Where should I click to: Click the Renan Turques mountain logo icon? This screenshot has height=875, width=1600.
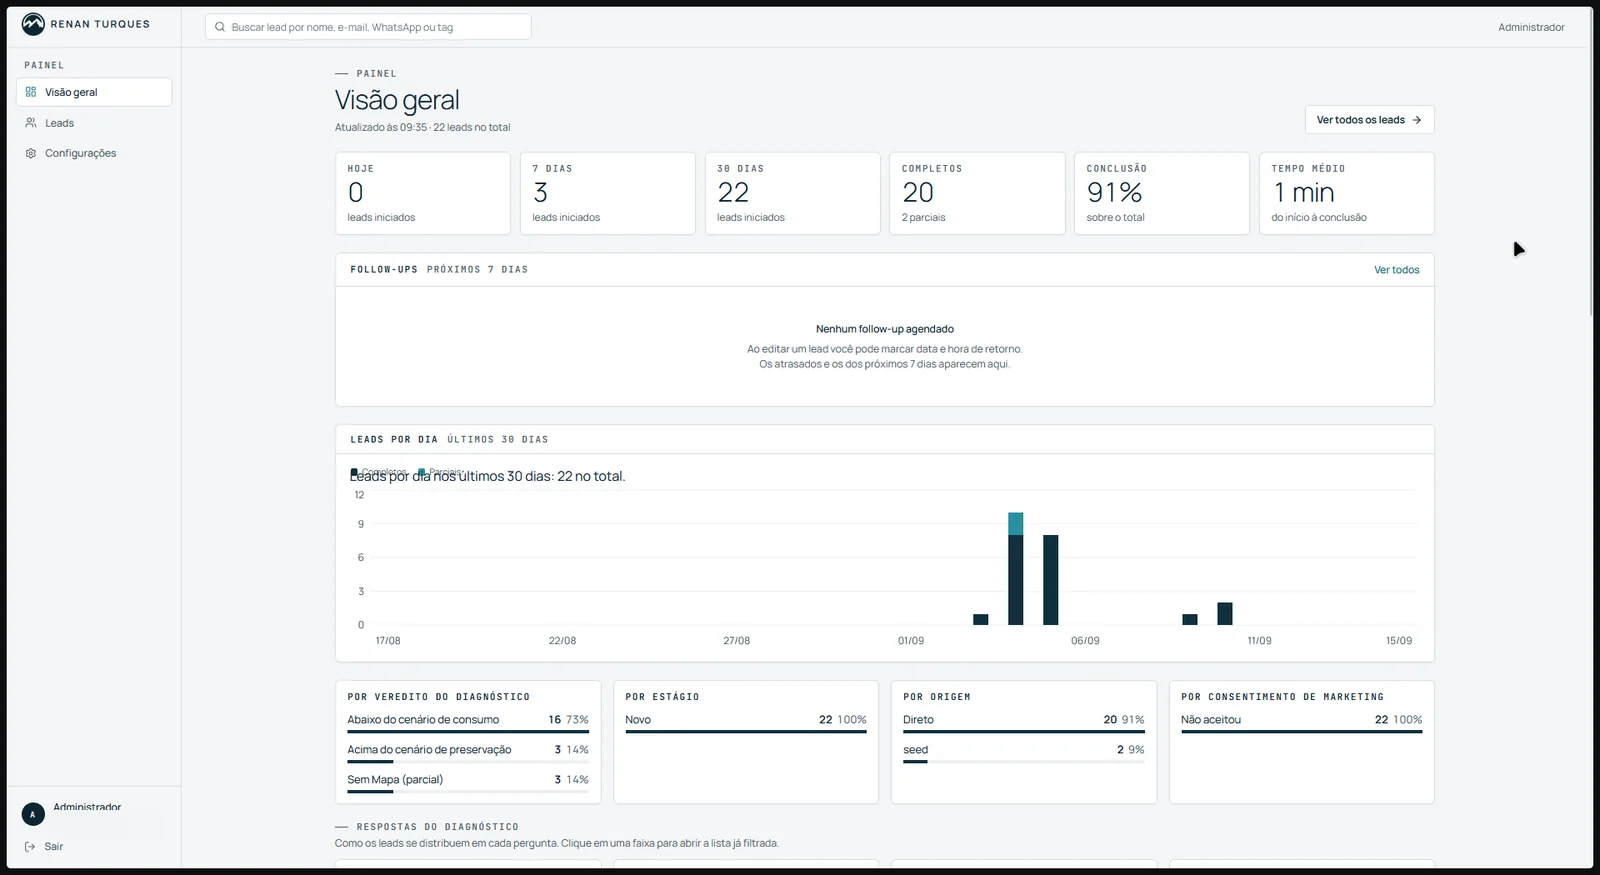coord(33,24)
